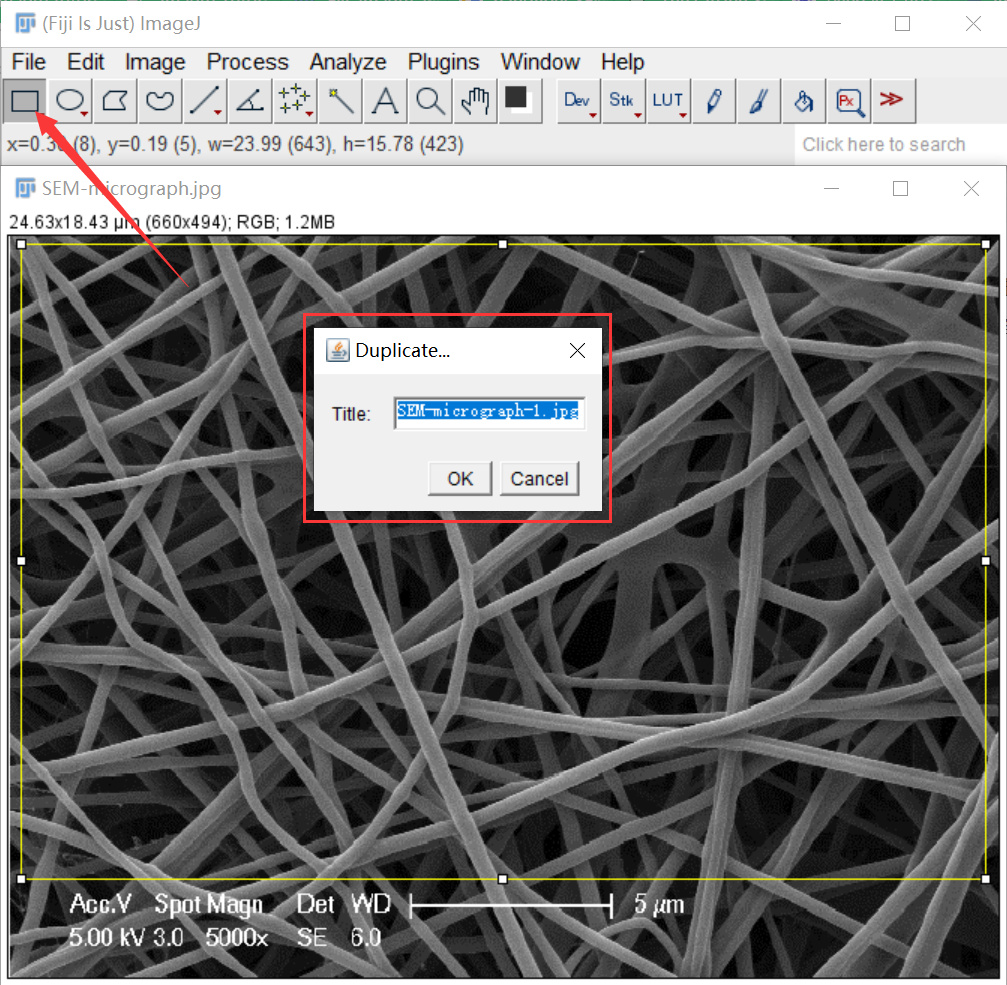1007x985 pixels.
Task: Cancel the Duplicate dialog
Action: [539, 479]
